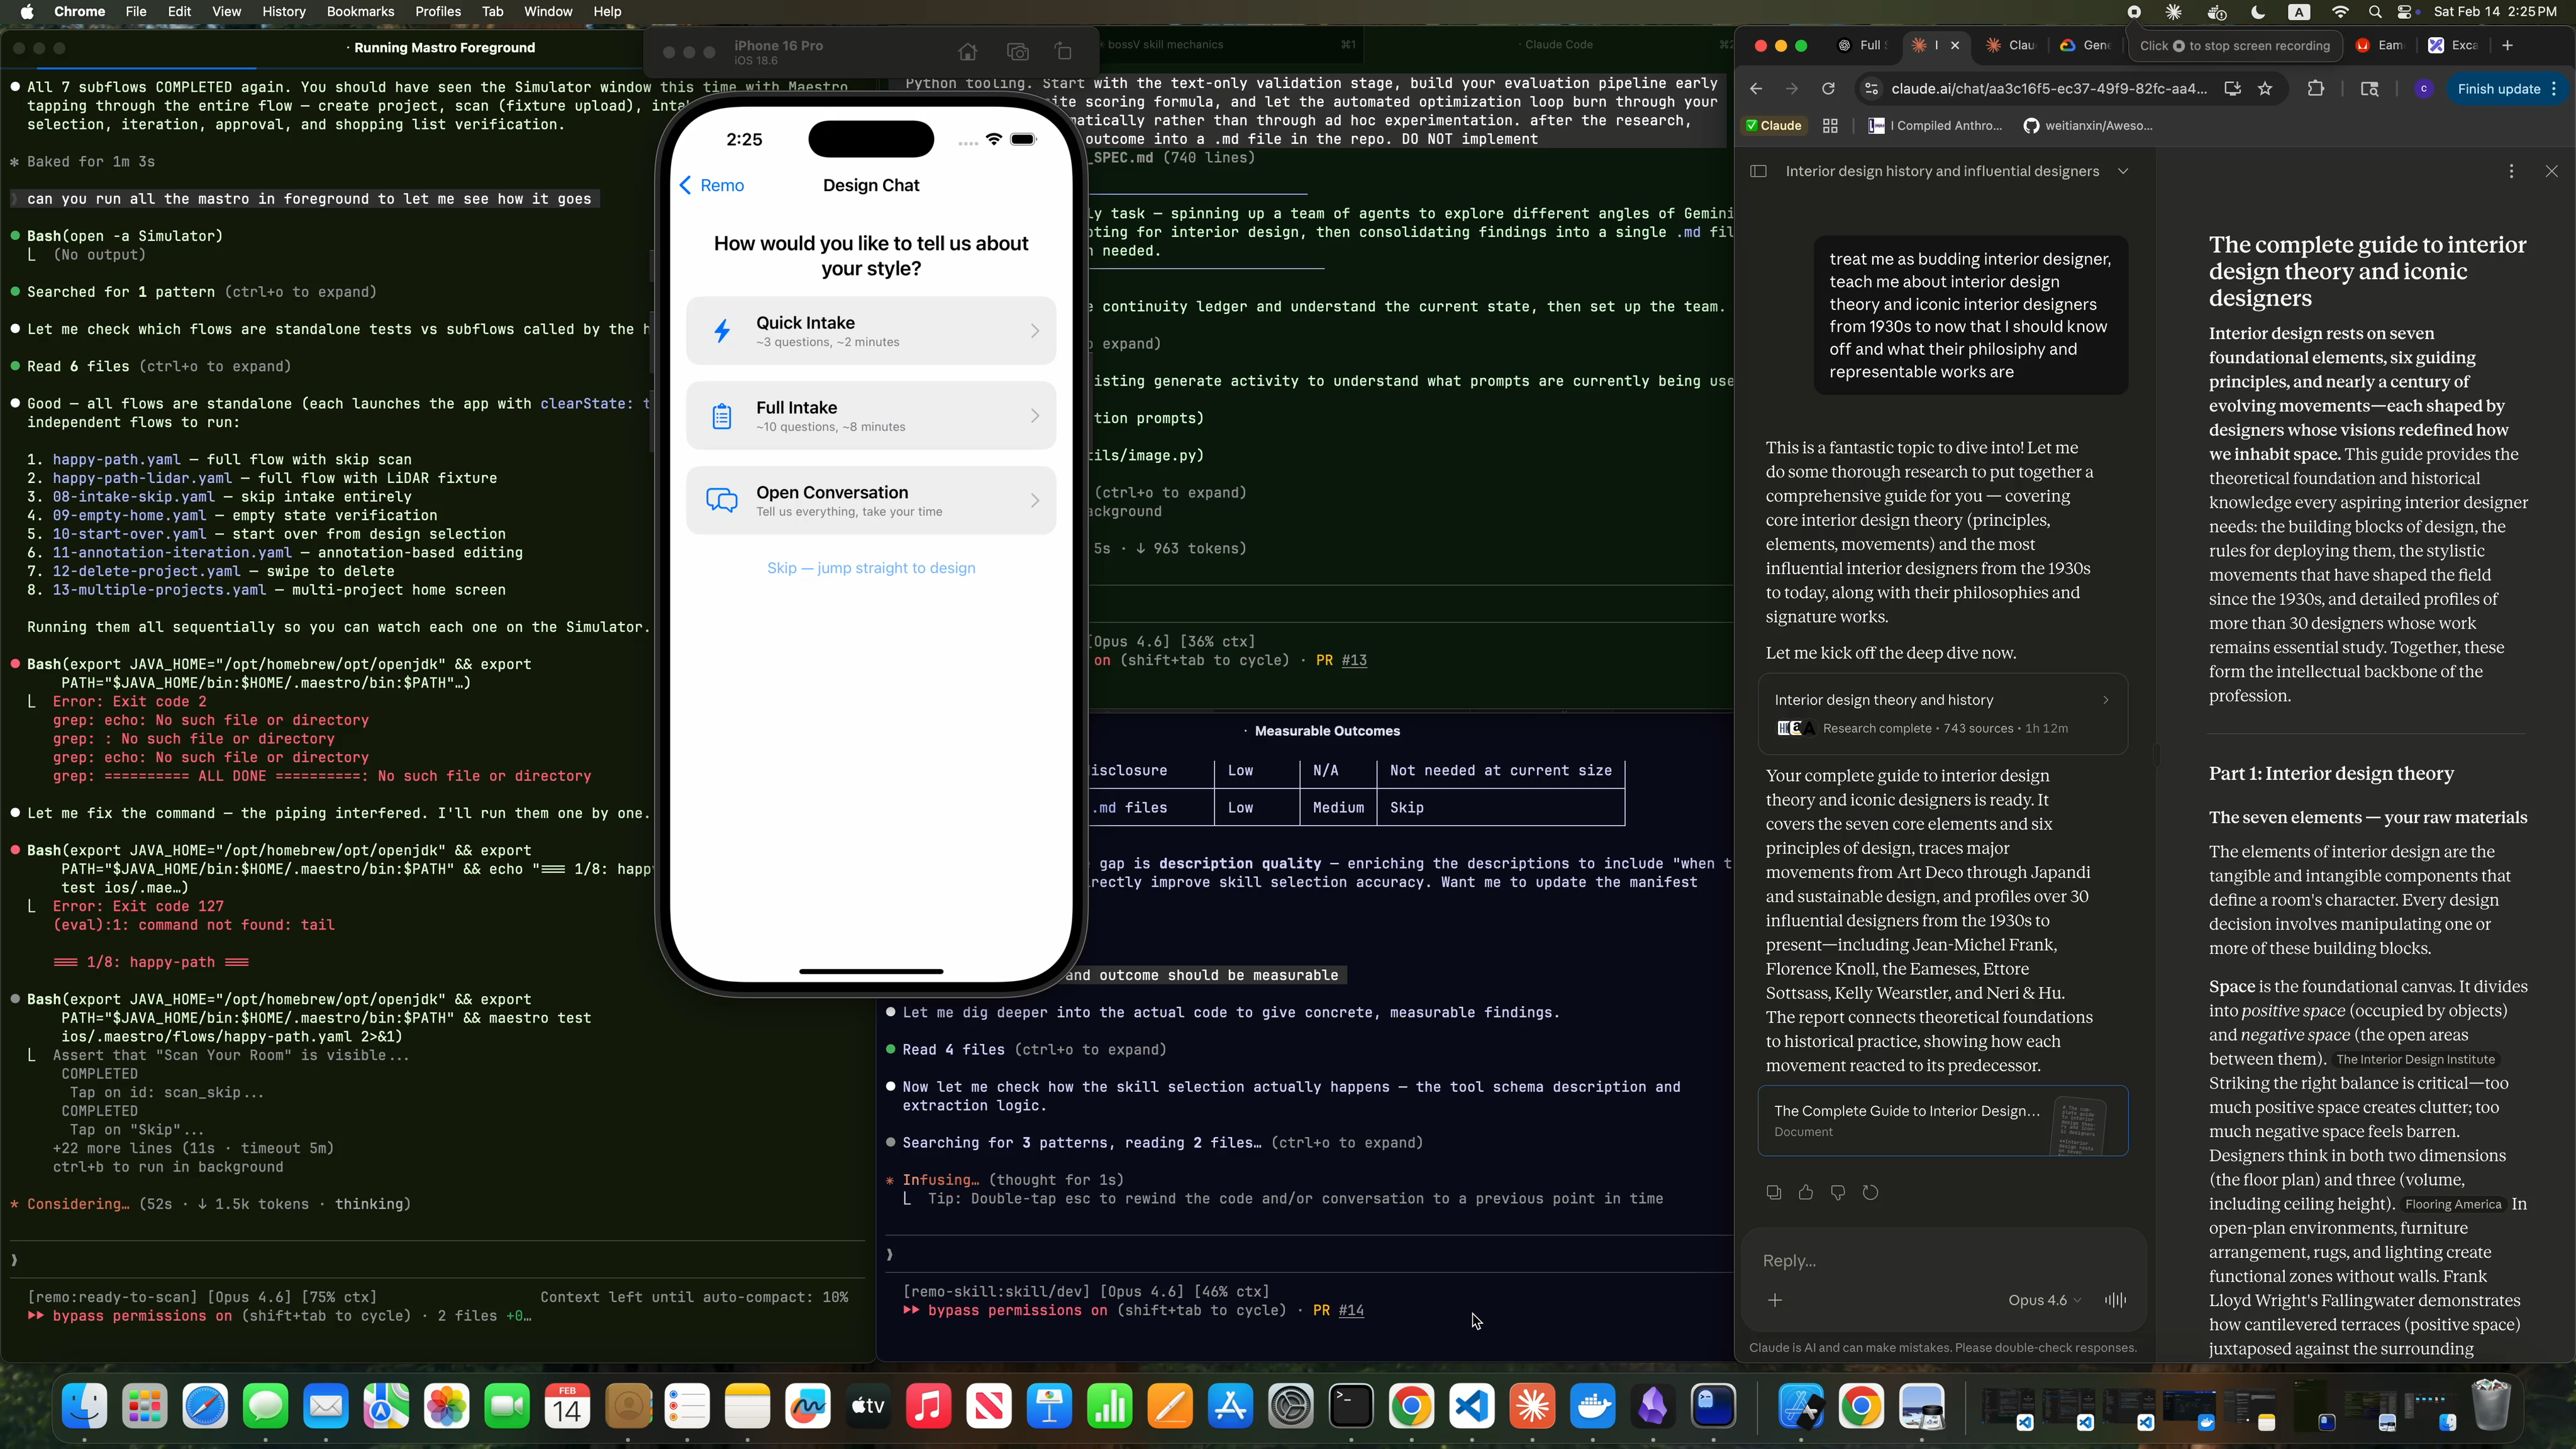Copy Claude's response with the copy icon

coord(1773,1192)
